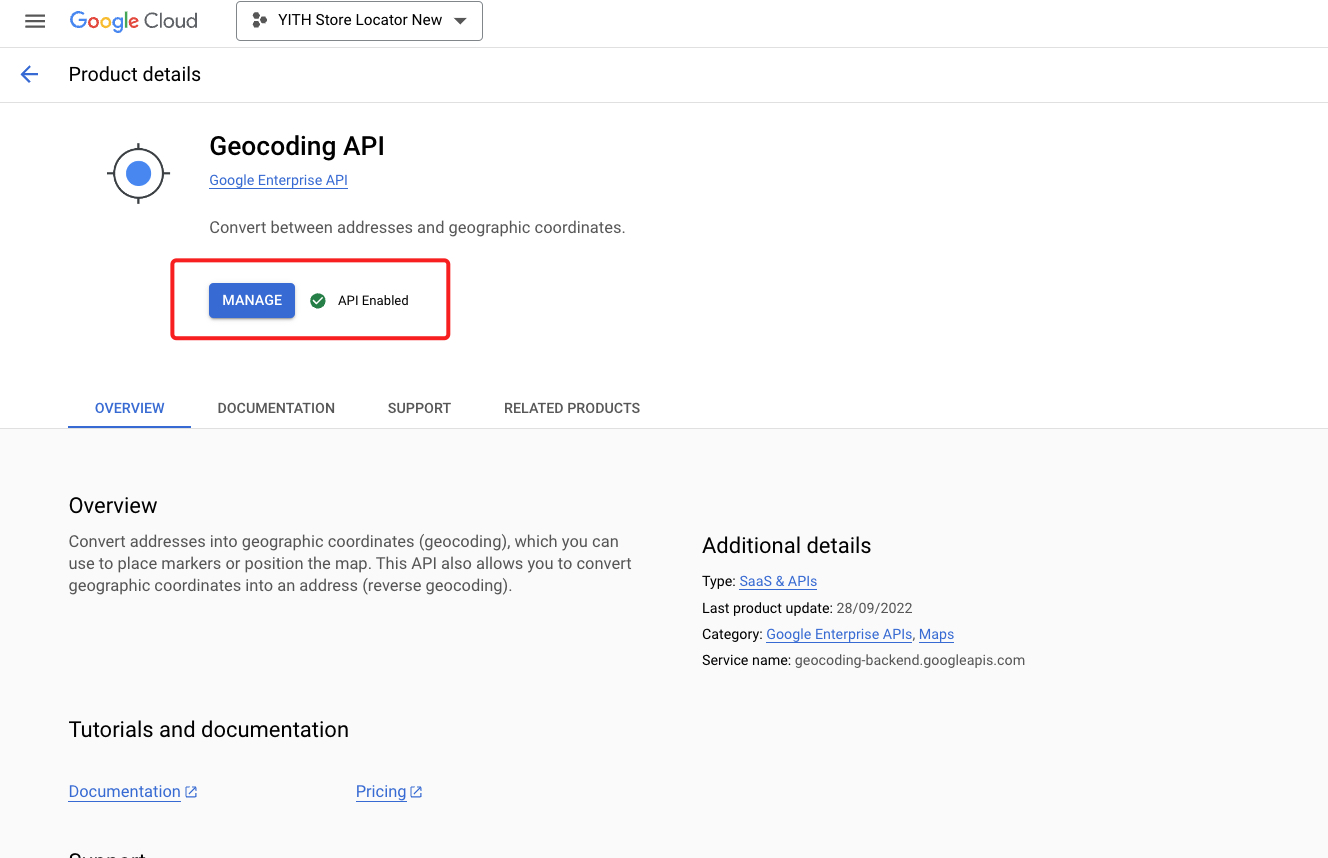Click the project selector hexagon icon
Viewport: 1328px width, 858px height.
point(260,20)
